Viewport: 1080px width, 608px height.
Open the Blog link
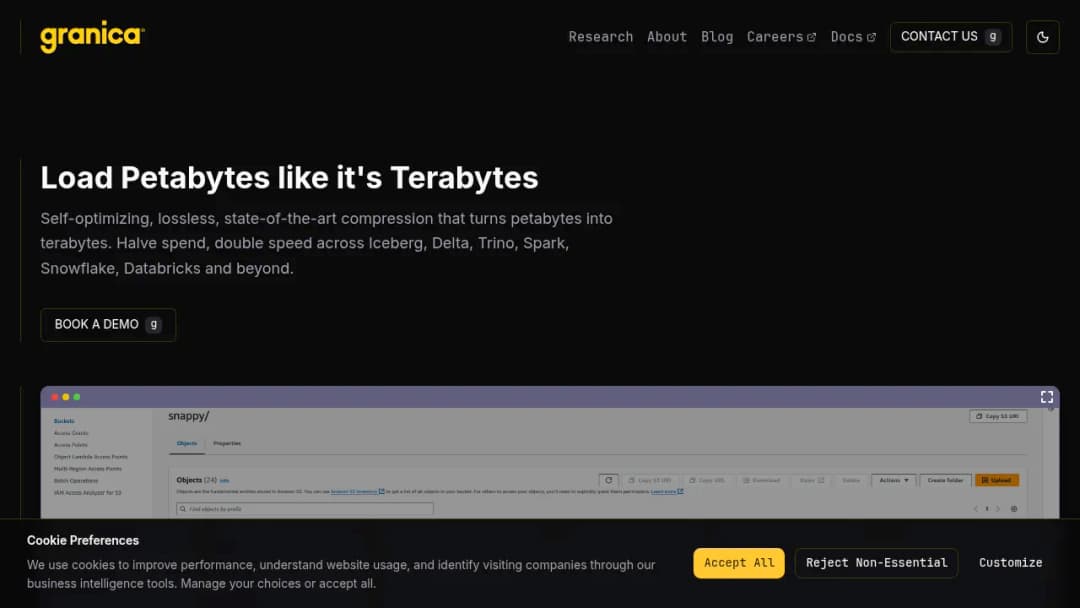coord(717,37)
